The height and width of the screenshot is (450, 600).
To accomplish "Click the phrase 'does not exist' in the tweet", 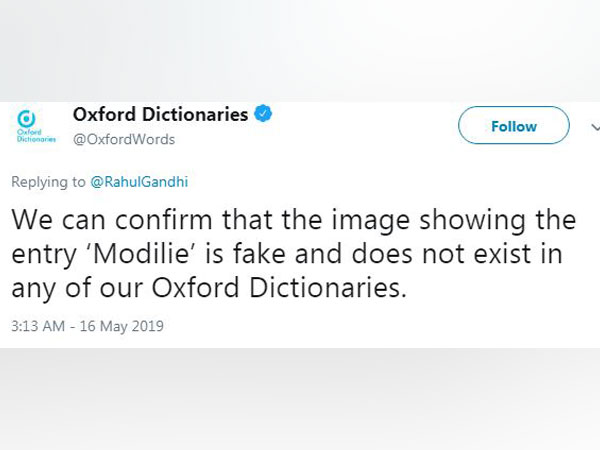I will pos(441,254).
